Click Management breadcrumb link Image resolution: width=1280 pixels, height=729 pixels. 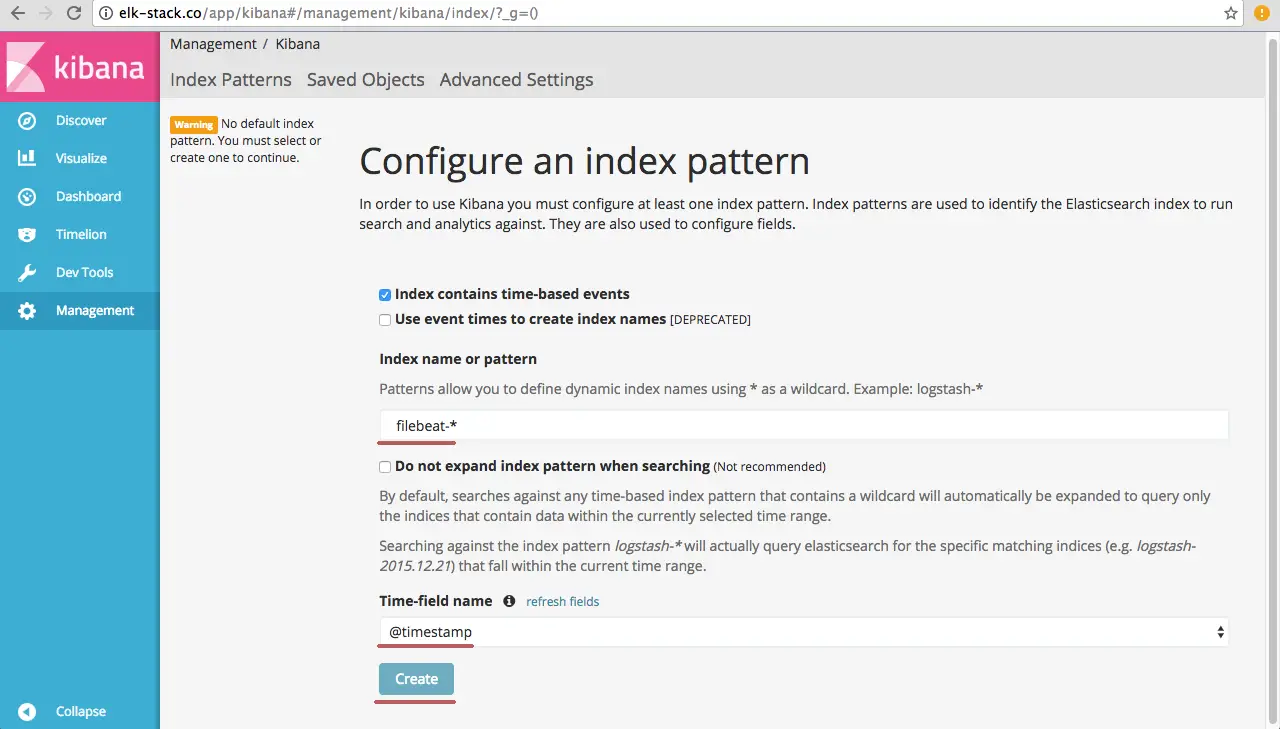(213, 44)
